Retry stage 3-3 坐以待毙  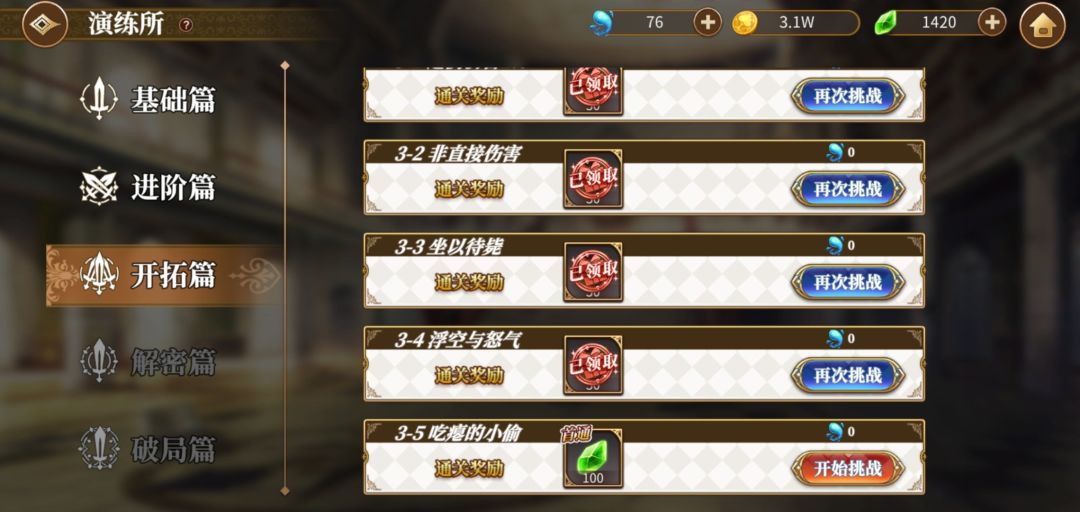[x=848, y=282]
